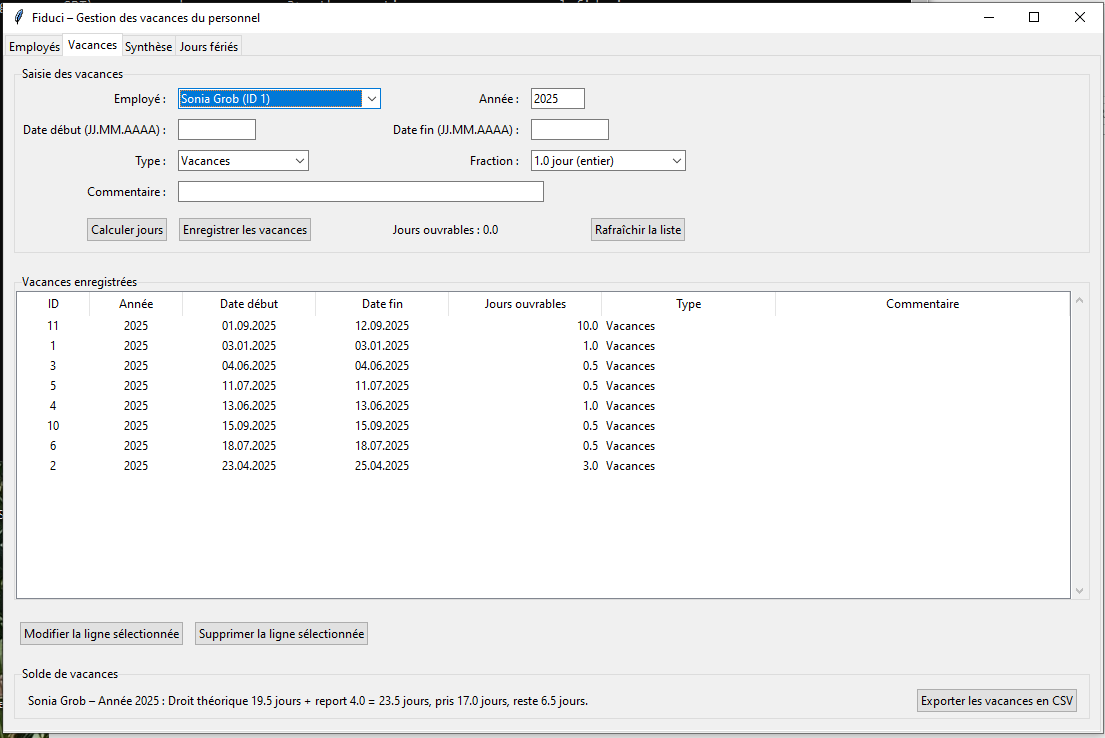
Task: Click Rafraîchir la liste button
Action: 638,230
